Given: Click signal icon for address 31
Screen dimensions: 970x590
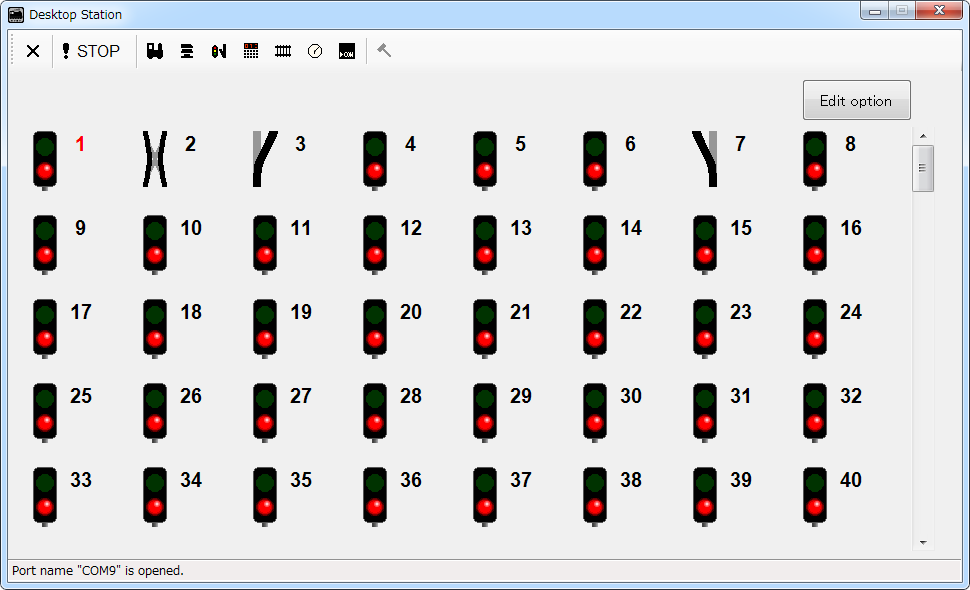Looking at the screenshot, I should (705, 412).
